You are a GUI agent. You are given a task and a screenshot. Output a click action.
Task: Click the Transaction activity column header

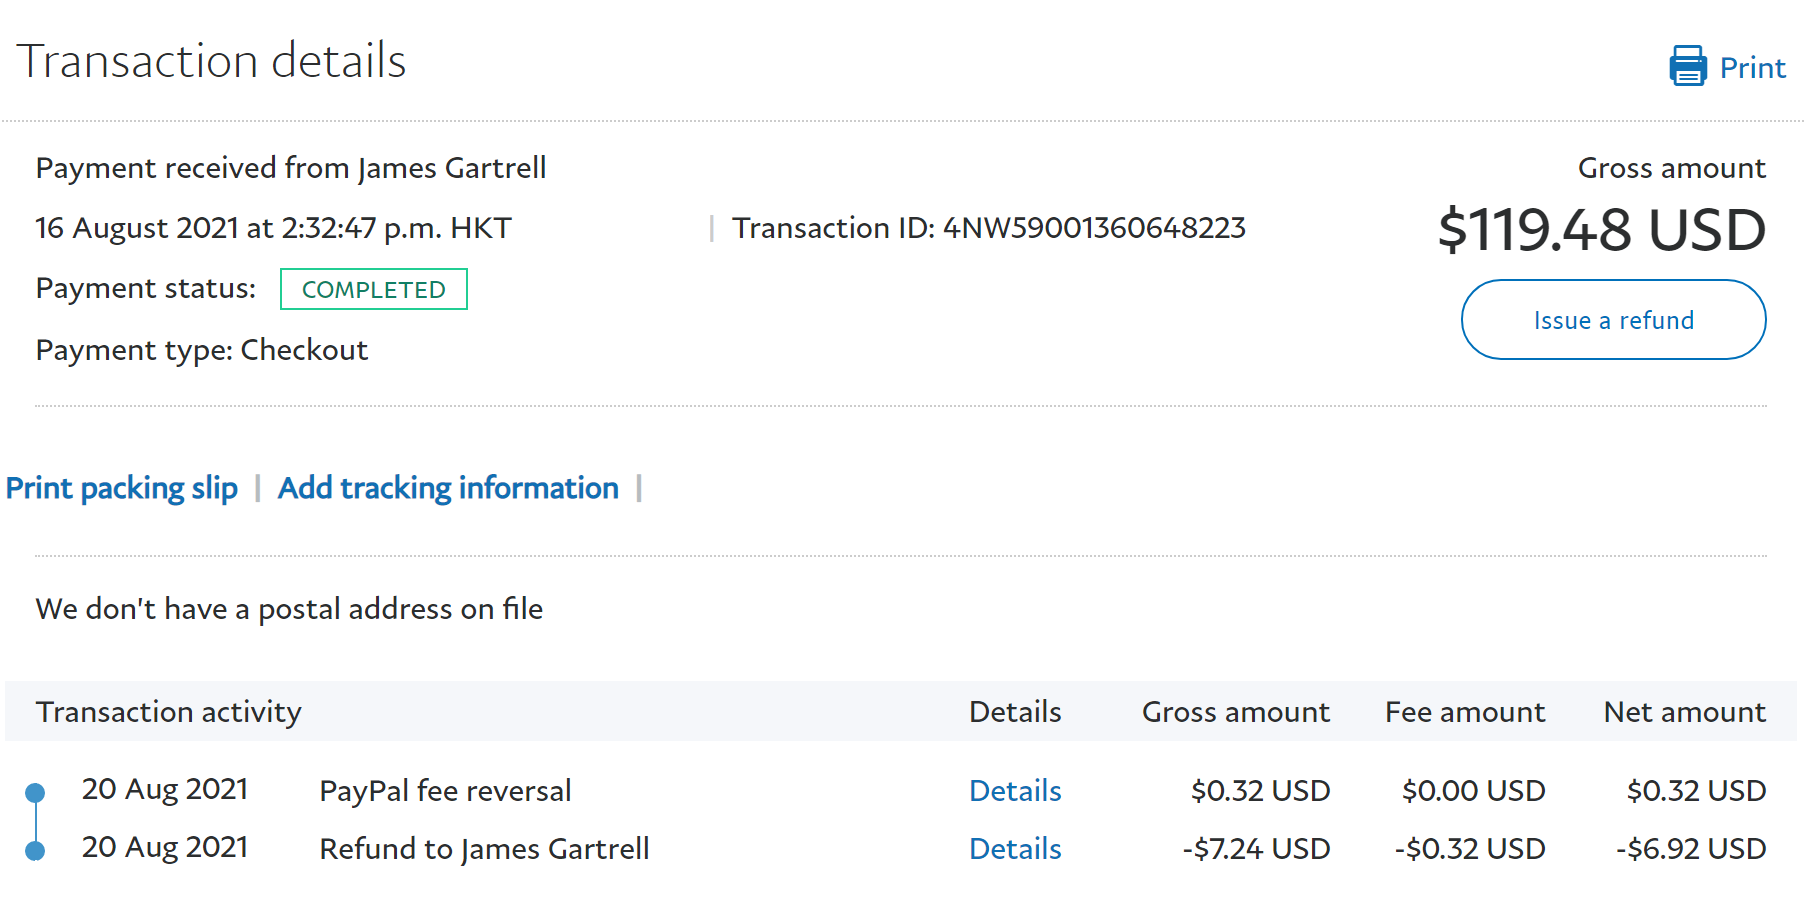pyautogui.click(x=168, y=712)
